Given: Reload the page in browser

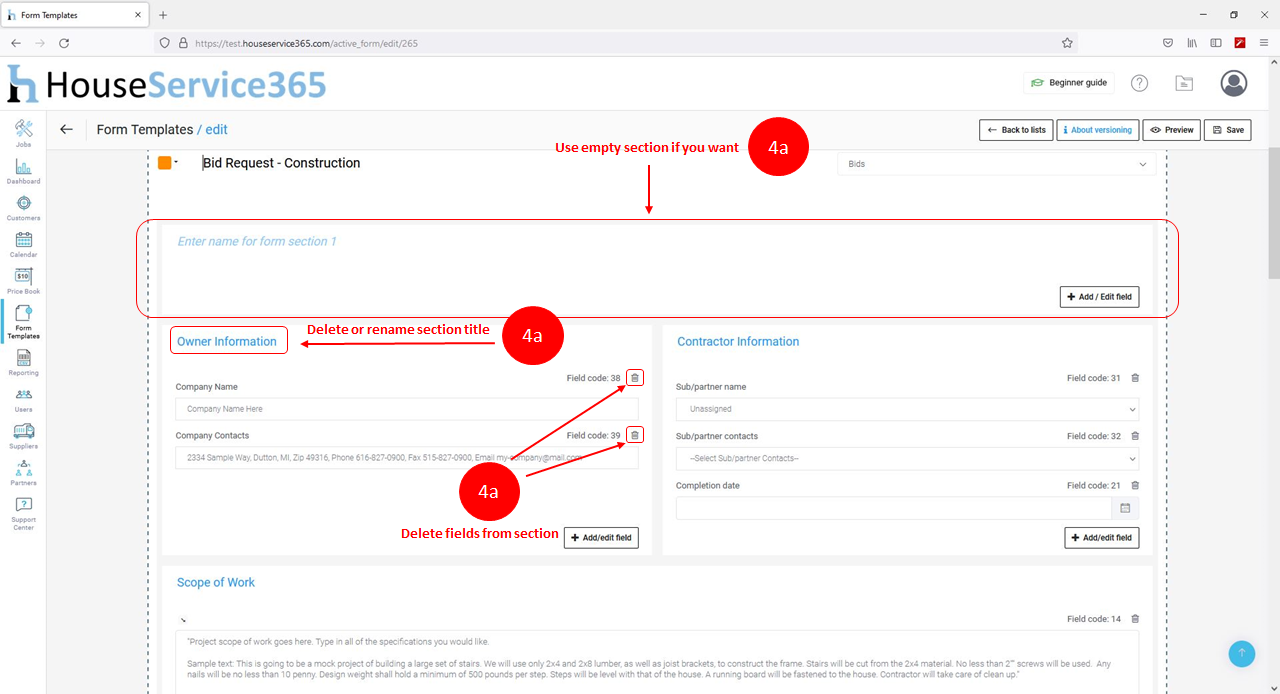Looking at the screenshot, I should (x=64, y=43).
